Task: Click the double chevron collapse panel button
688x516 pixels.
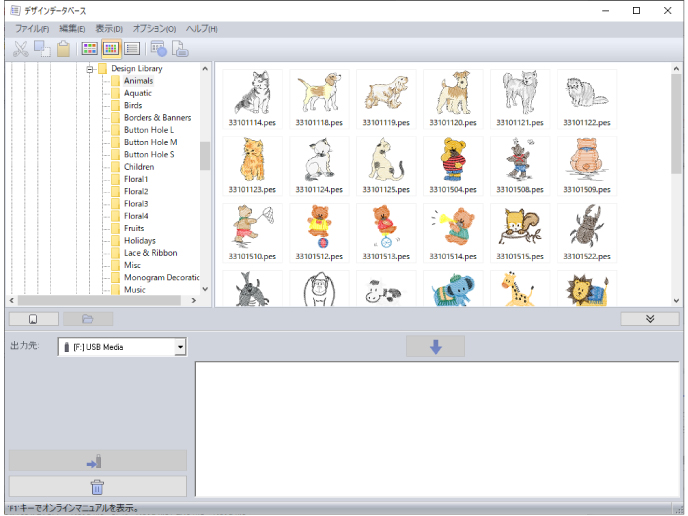Action: [x=650, y=319]
